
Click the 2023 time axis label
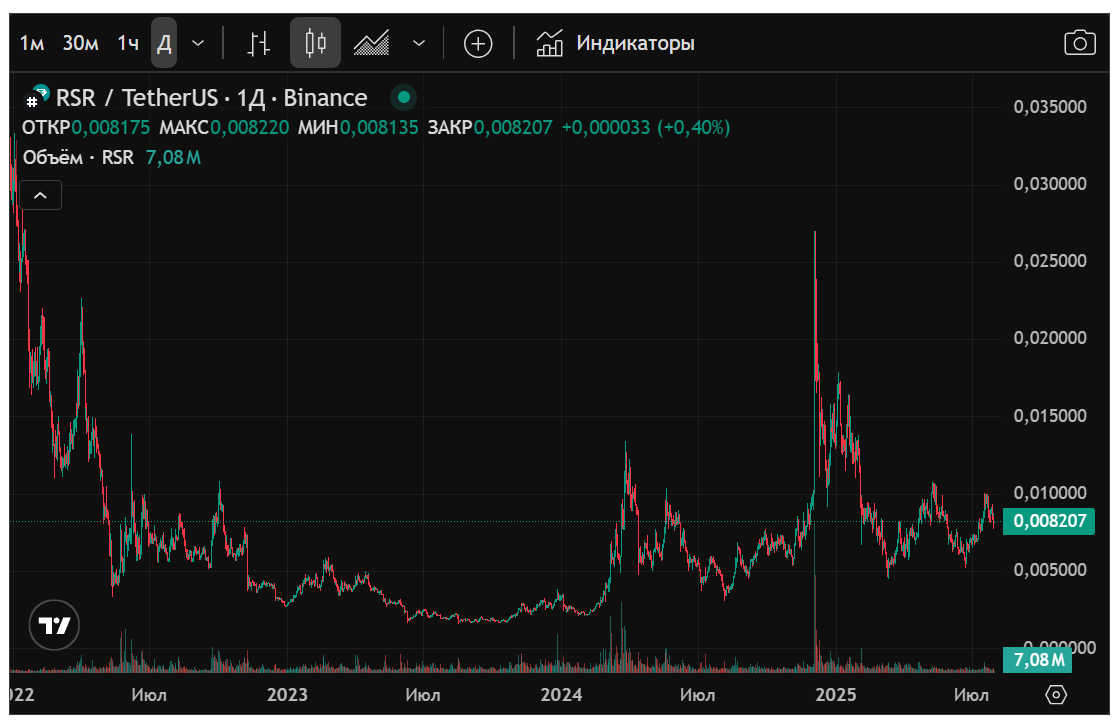point(287,695)
